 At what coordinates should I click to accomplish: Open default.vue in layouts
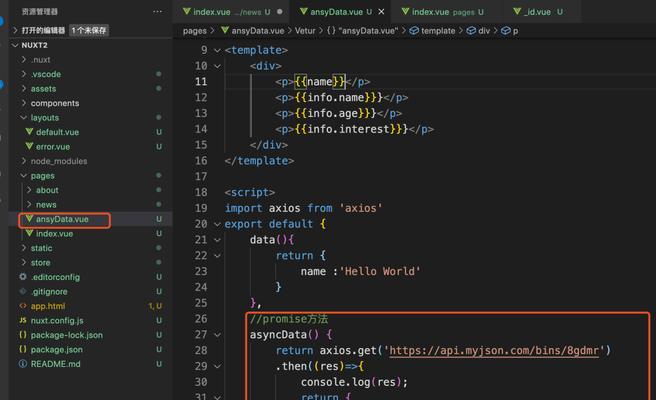pos(57,132)
